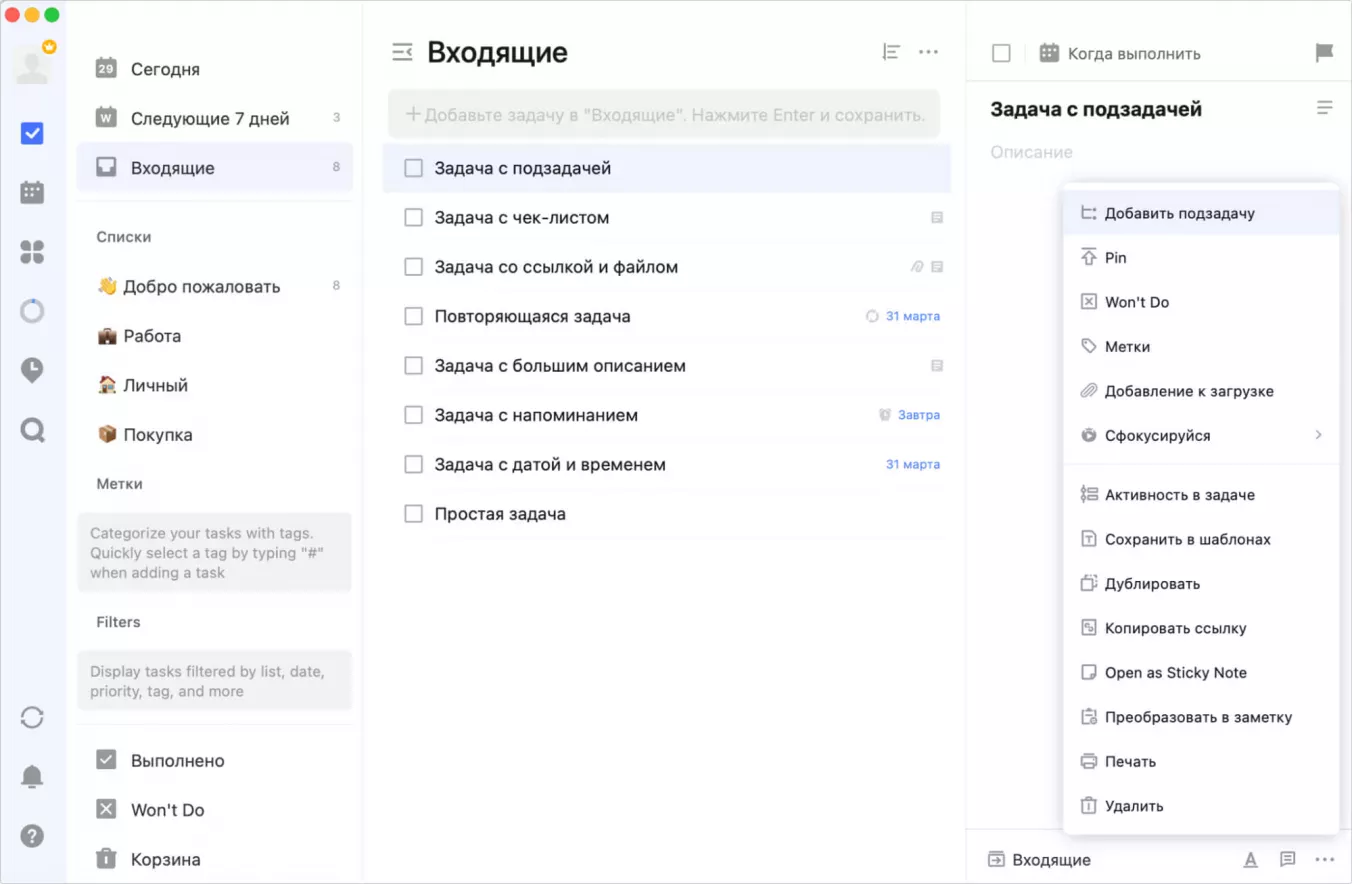Screen dimensions: 1352x884
Task: Collapse the list sidebar with menu icon
Action: [x=402, y=52]
